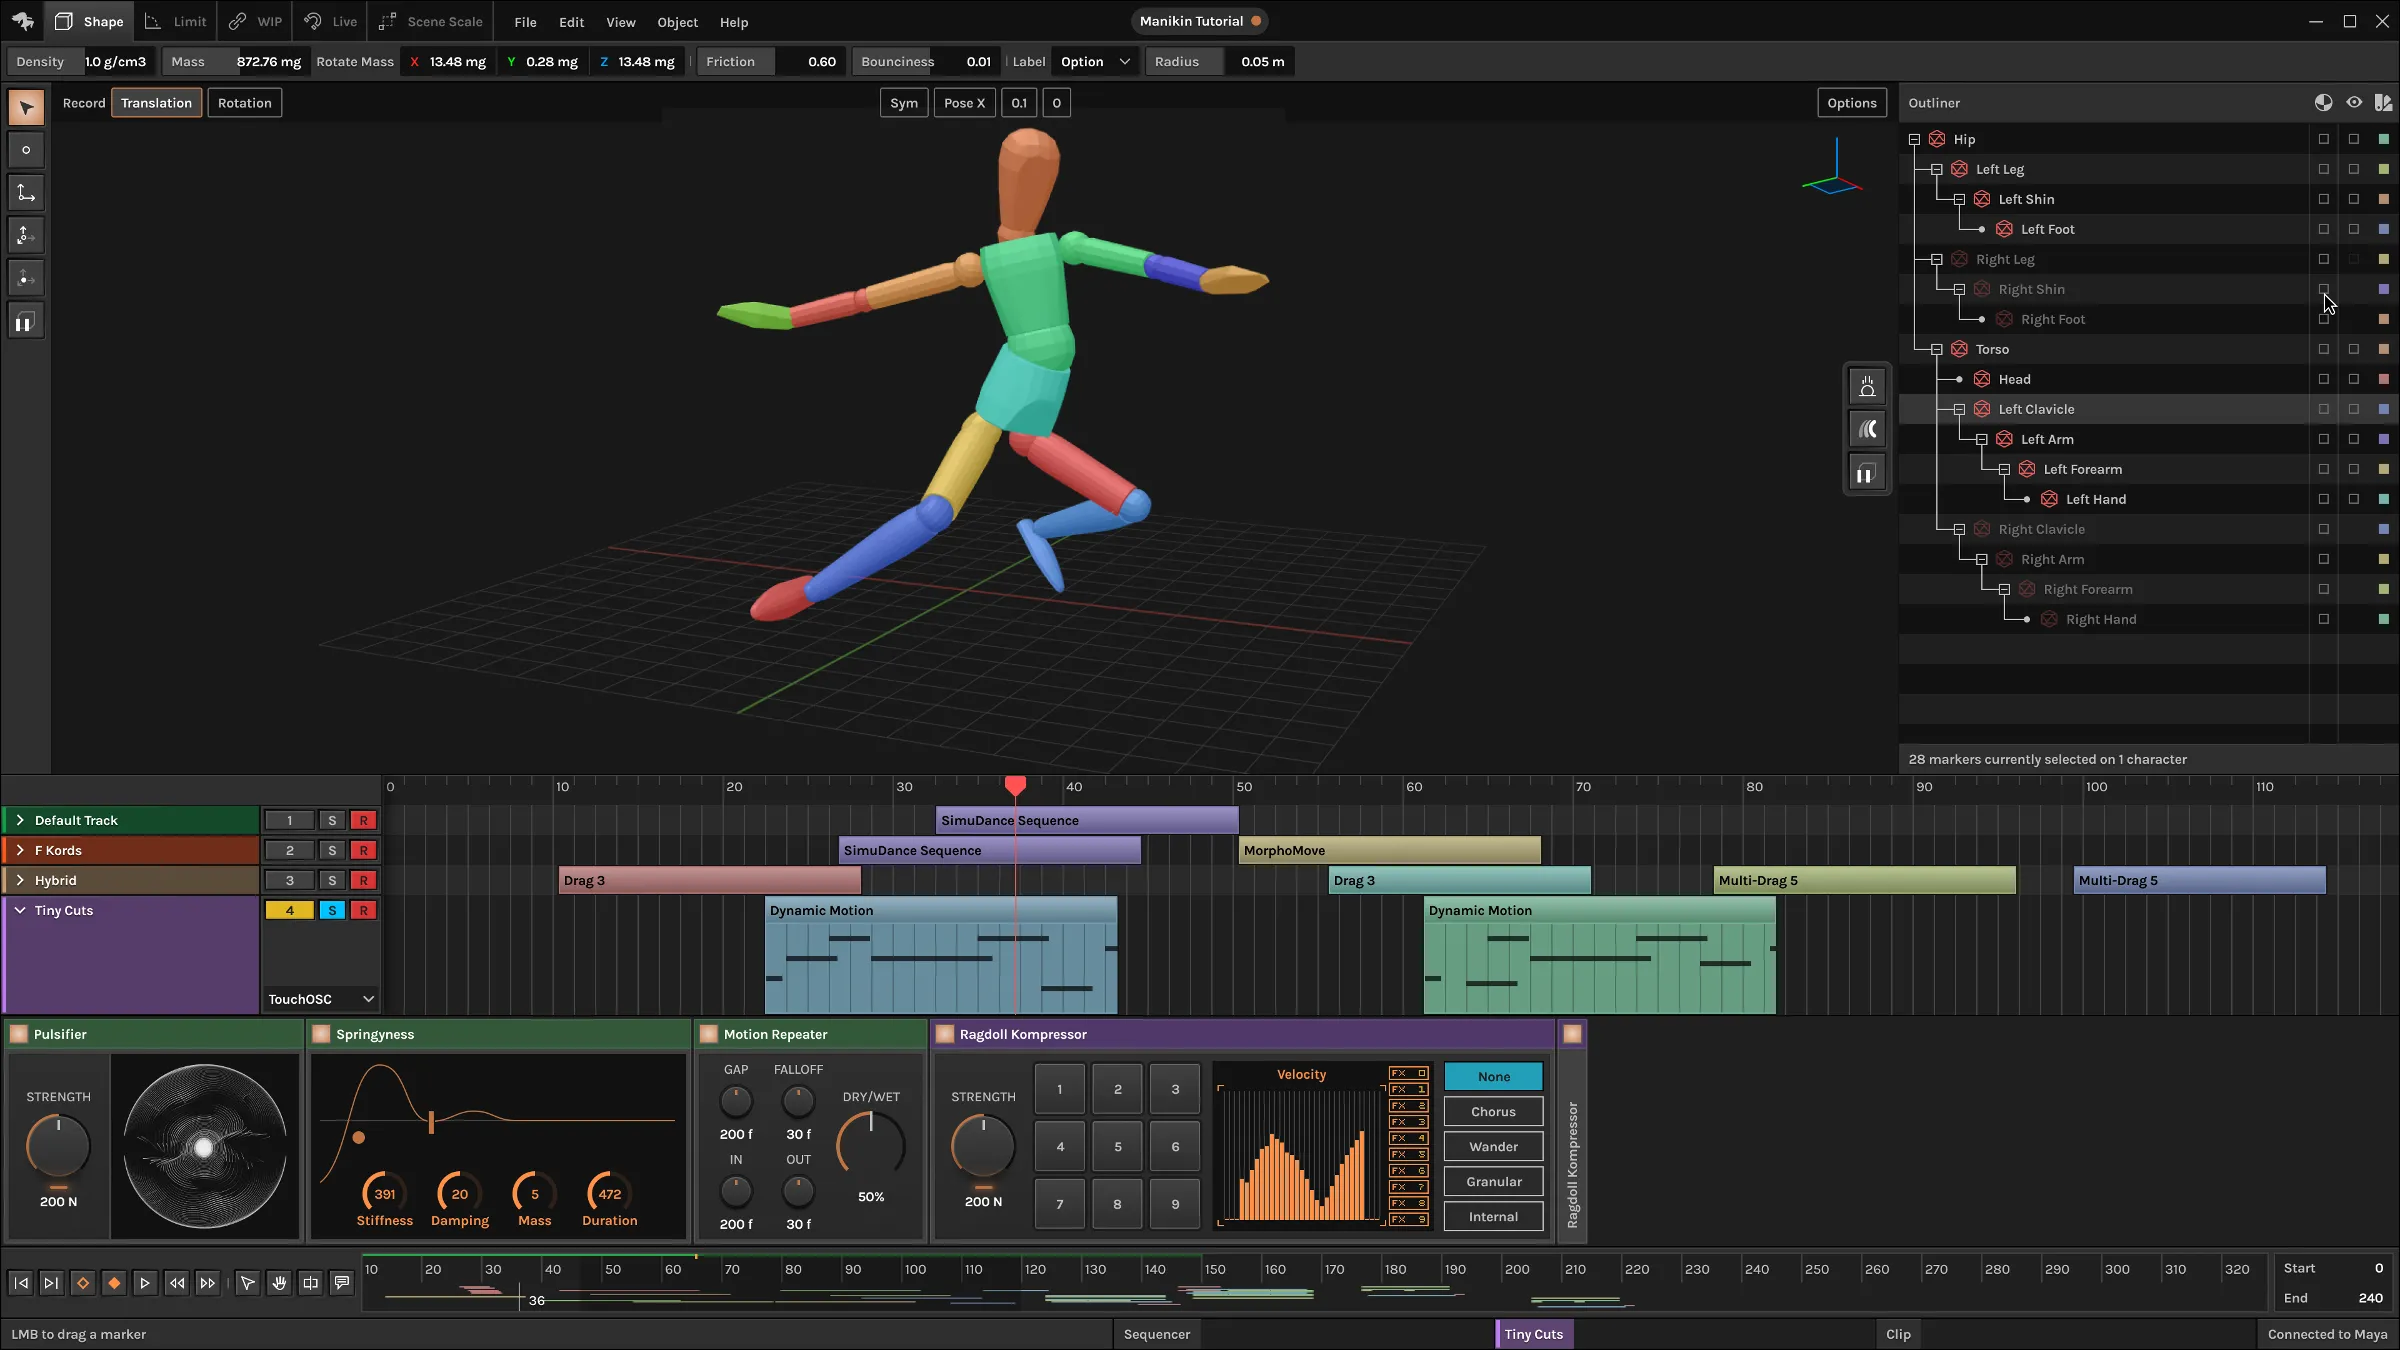
Task: Toggle the Motion Repeater enable square
Action: point(709,1034)
